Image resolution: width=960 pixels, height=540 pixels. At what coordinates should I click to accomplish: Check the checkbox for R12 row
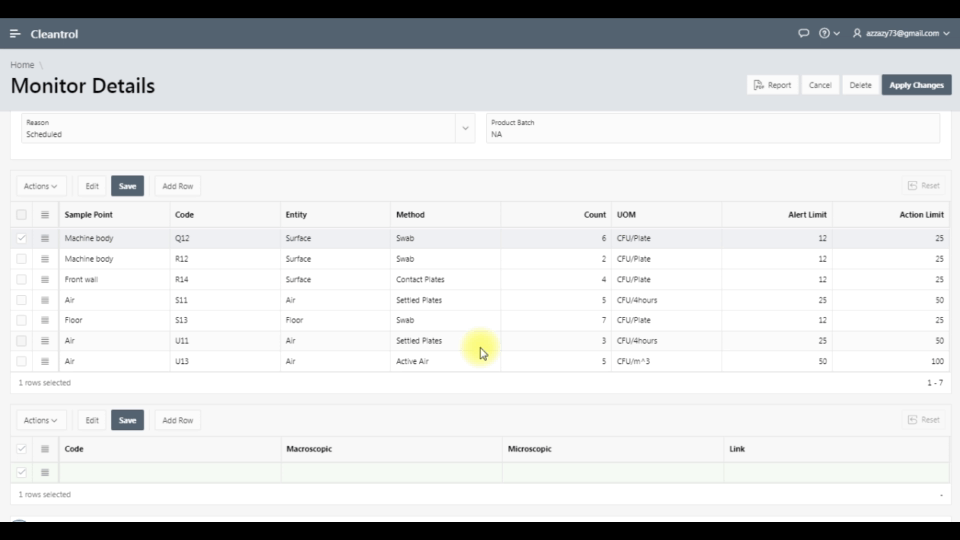pyautogui.click(x=21, y=259)
